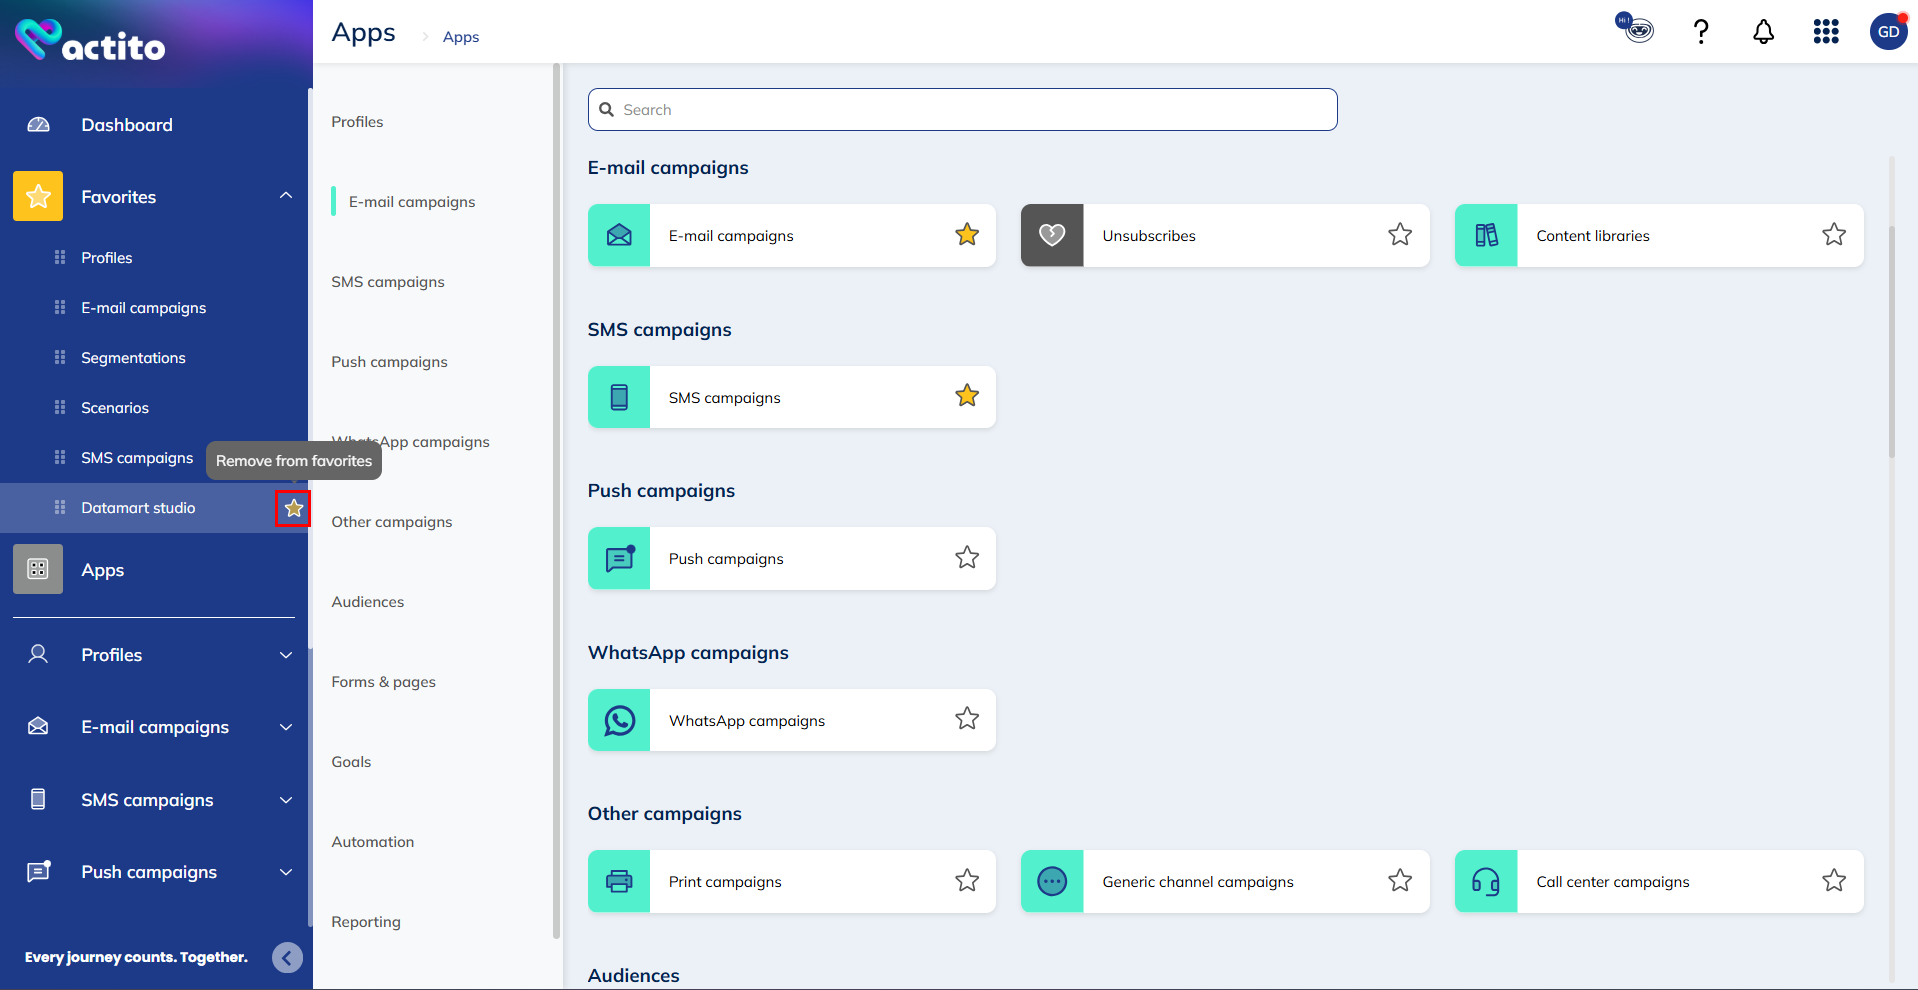Click the Unsubscribes heart icon
Viewport: 1918px width, 990px height.
pyautogui.click(x=1052, y=235)
